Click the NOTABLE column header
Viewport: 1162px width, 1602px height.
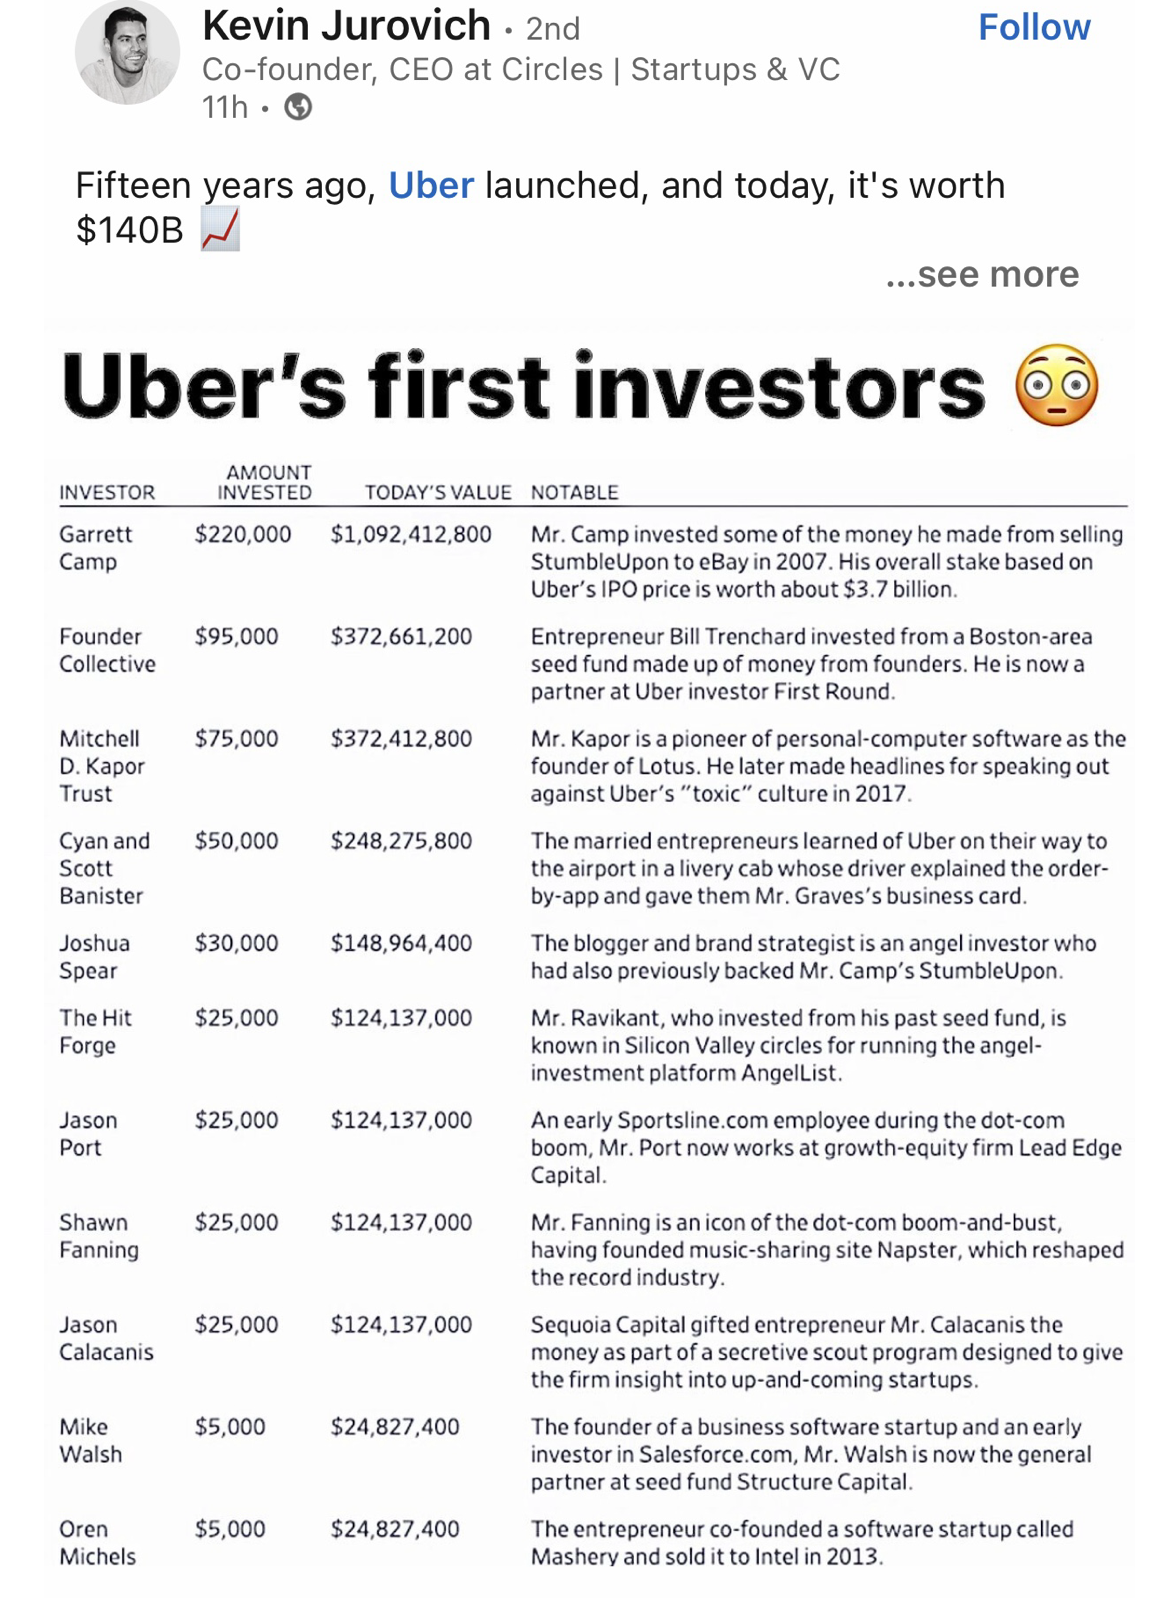coord(574,492)
